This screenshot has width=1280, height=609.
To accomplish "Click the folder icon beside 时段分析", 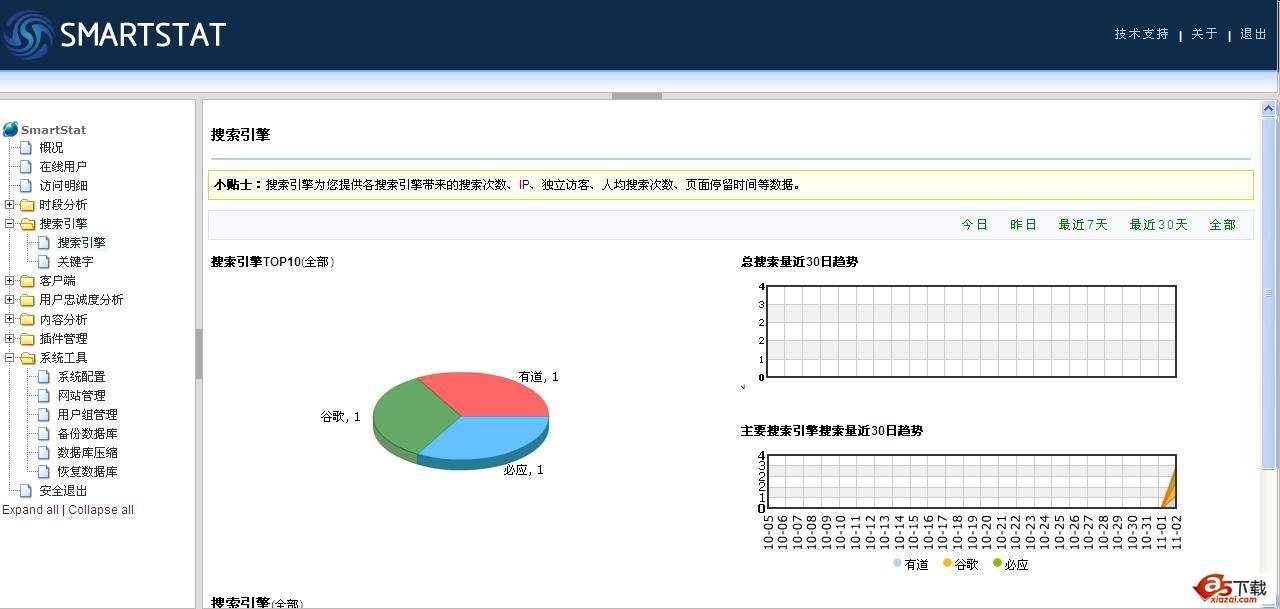I will (x=27, y=205).
